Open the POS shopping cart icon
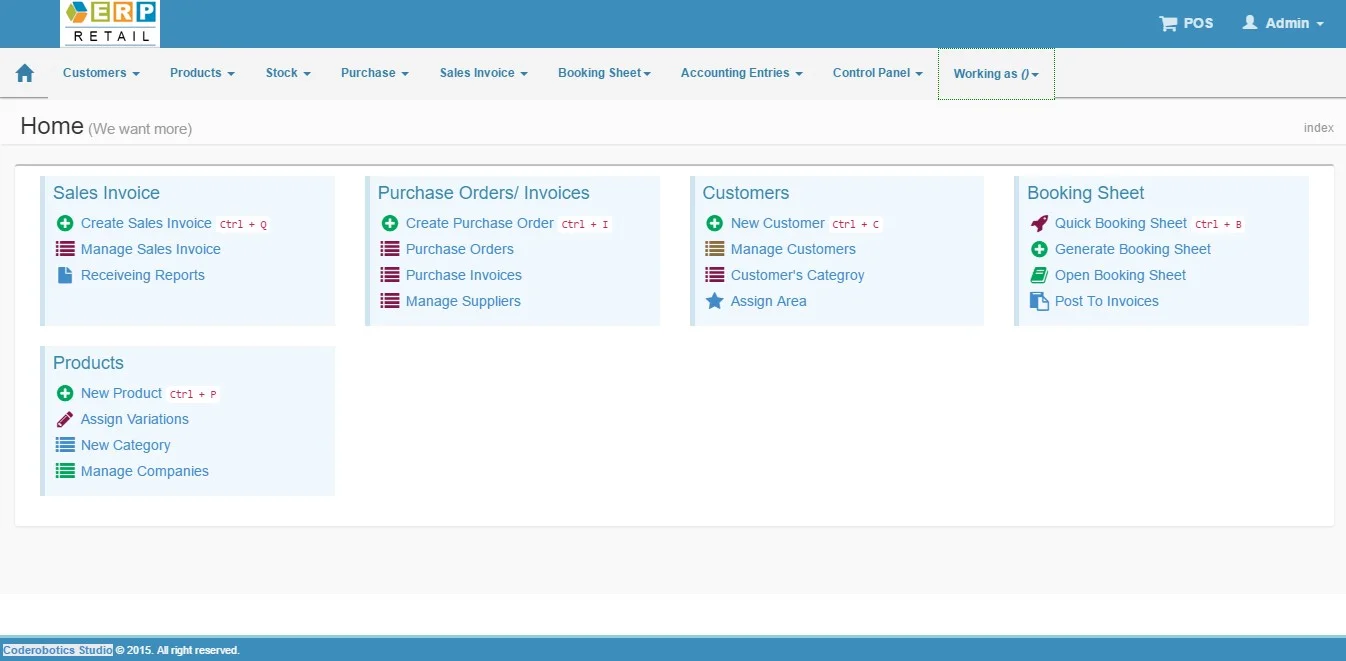The height and width of the screenshot is (661, 1346). point(1168,23)
